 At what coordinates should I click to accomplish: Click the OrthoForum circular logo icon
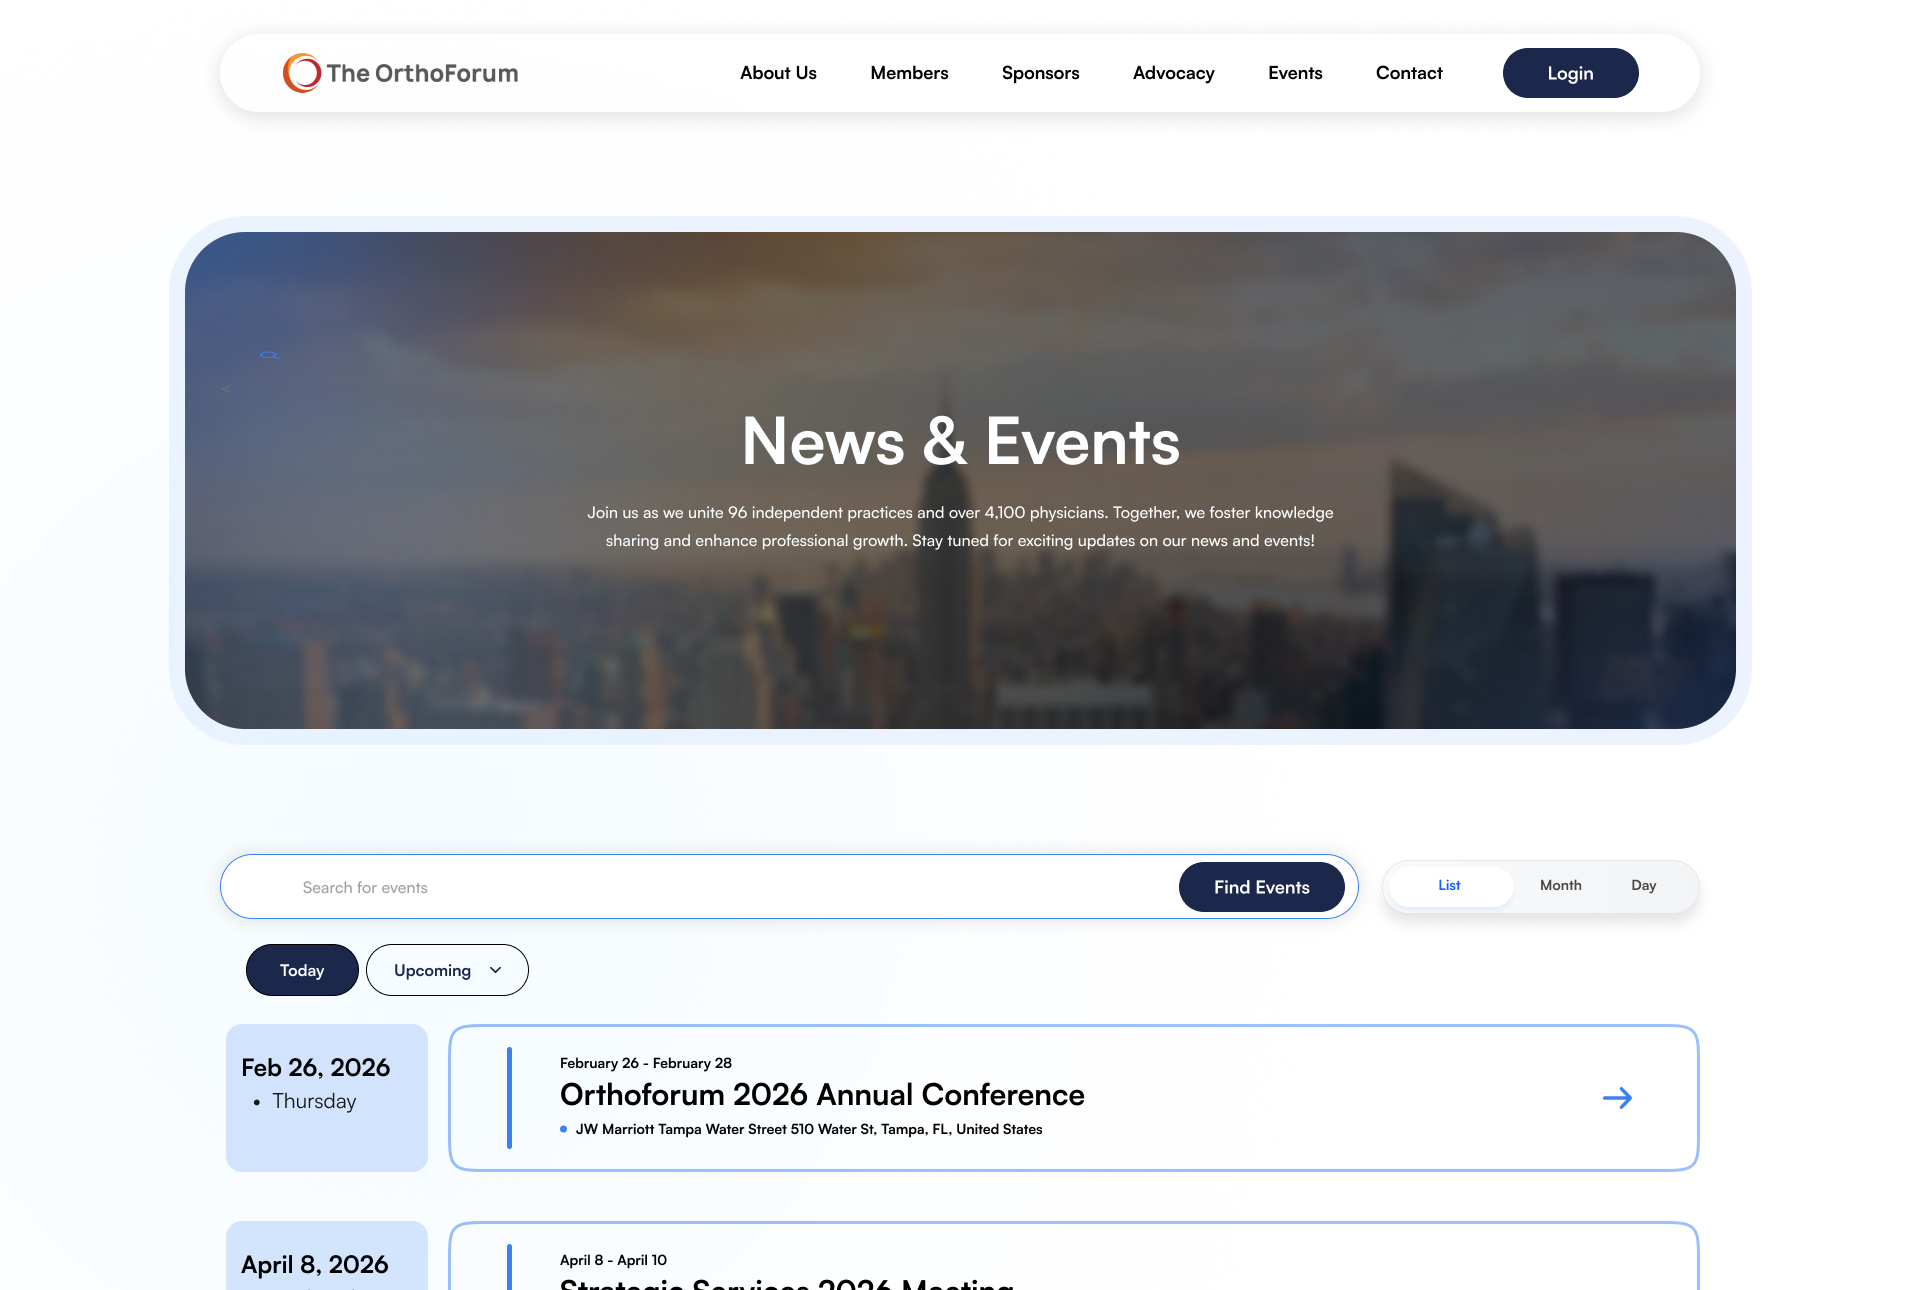point(302,73)
